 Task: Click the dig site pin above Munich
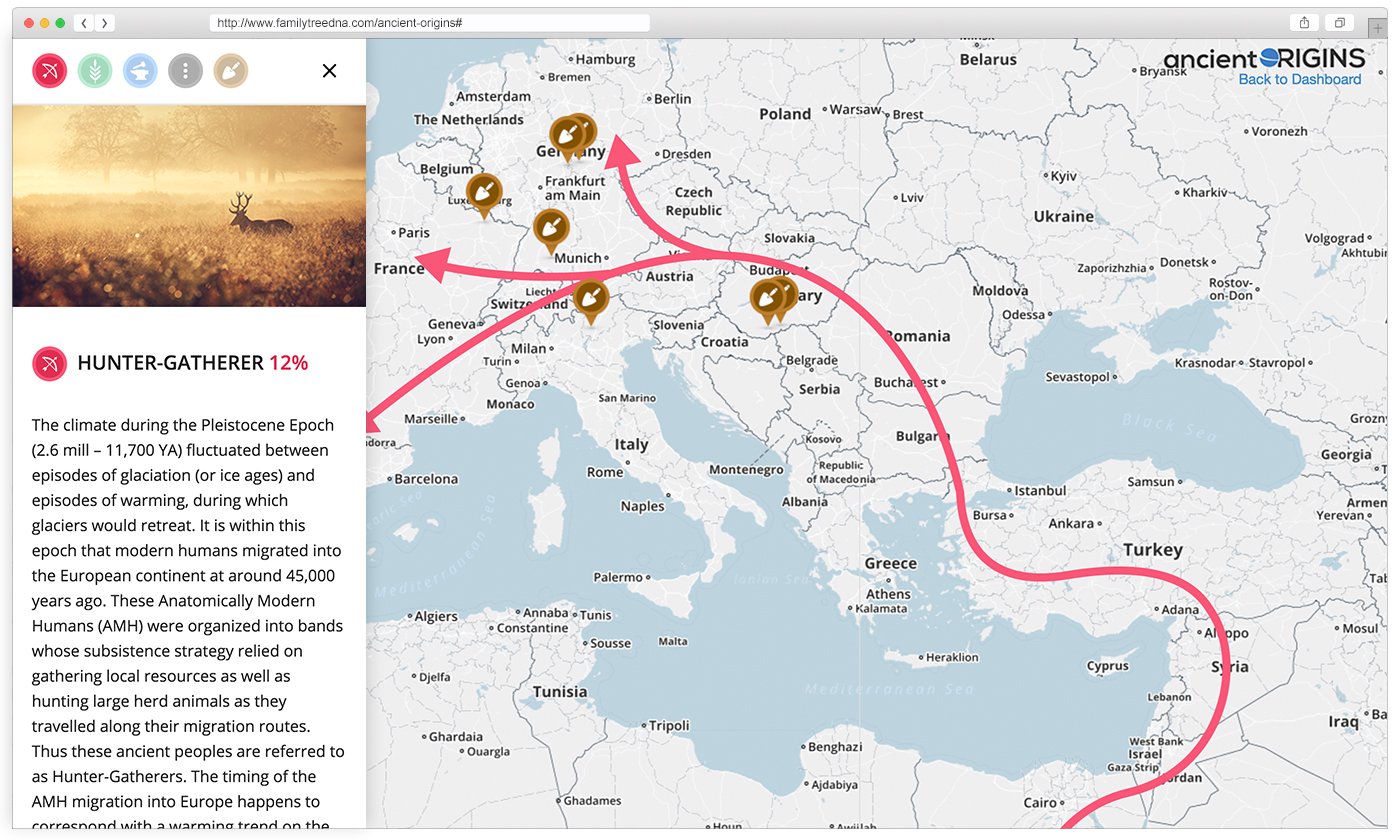(x=550, y=231)
